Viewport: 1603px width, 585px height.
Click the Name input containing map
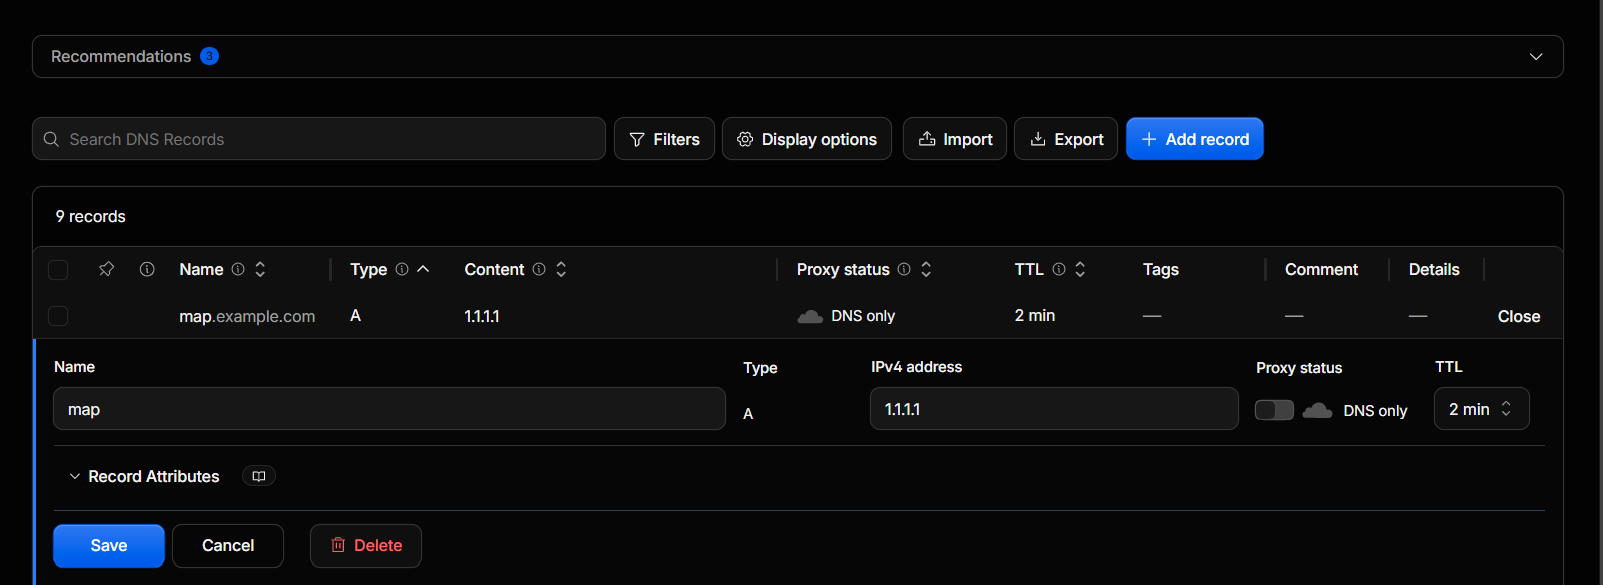[x=389, y=409]
